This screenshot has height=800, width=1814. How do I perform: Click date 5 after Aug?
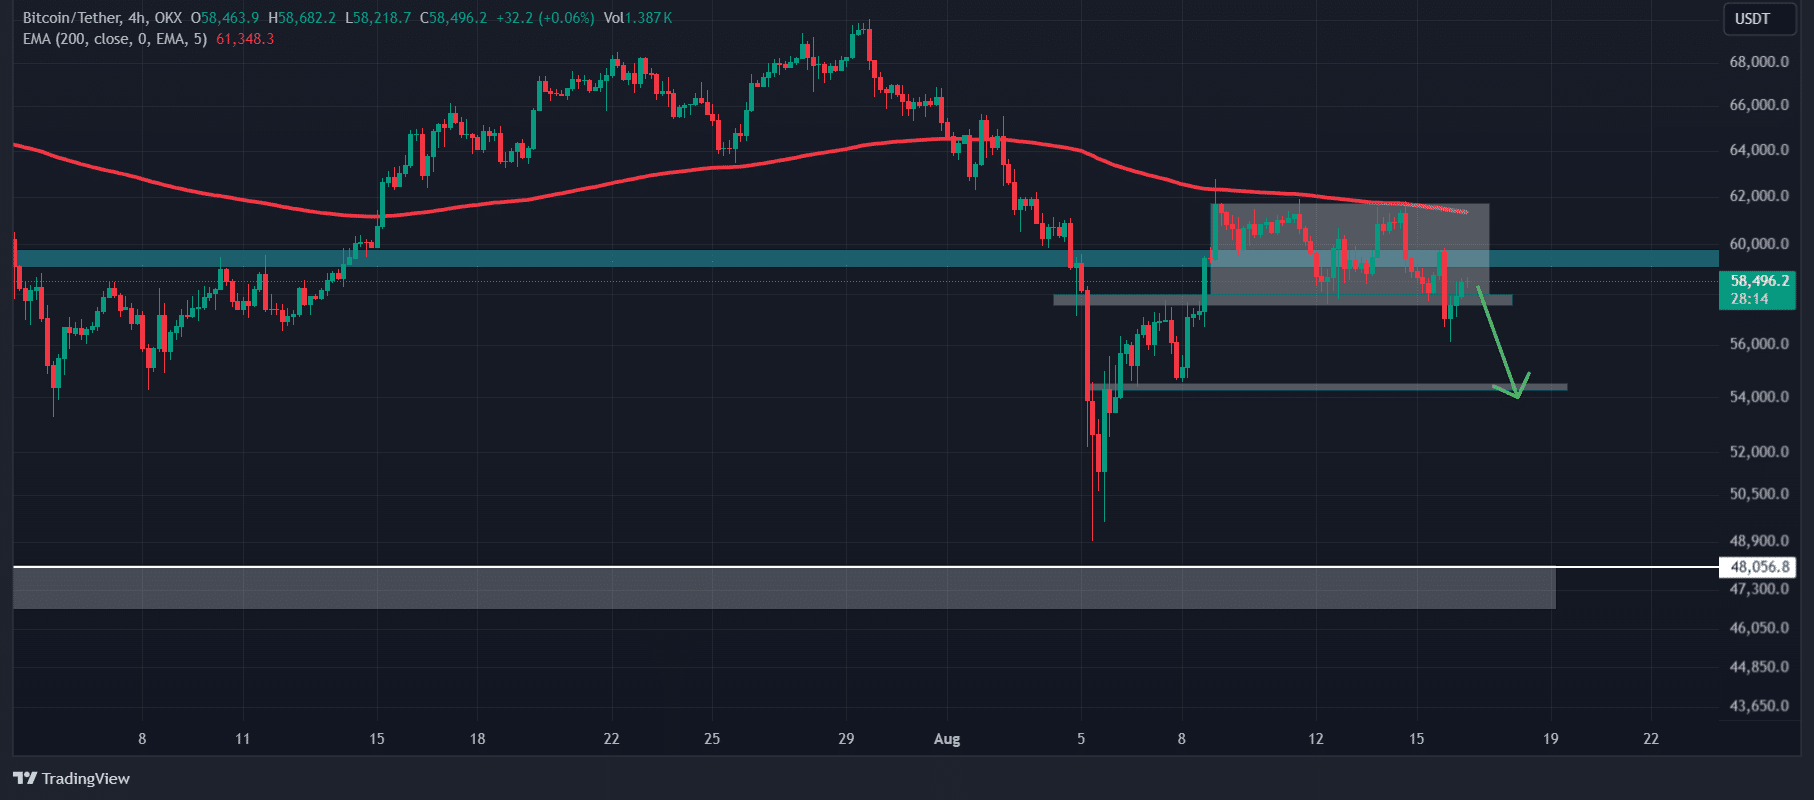[x=1081, y=739]
